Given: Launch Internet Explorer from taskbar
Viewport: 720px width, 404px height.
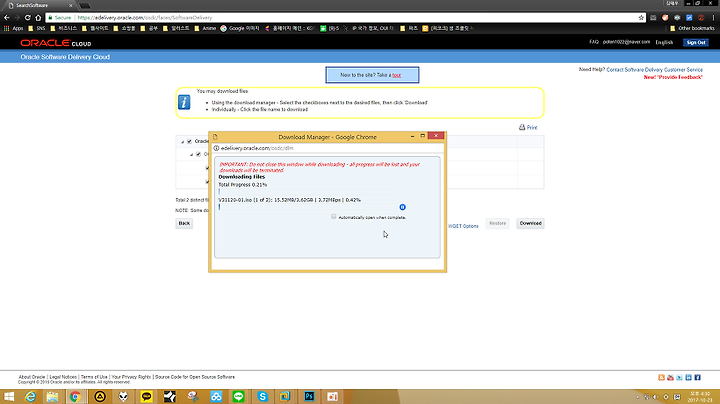Looking at the screenshot, I should pos(30,397).
